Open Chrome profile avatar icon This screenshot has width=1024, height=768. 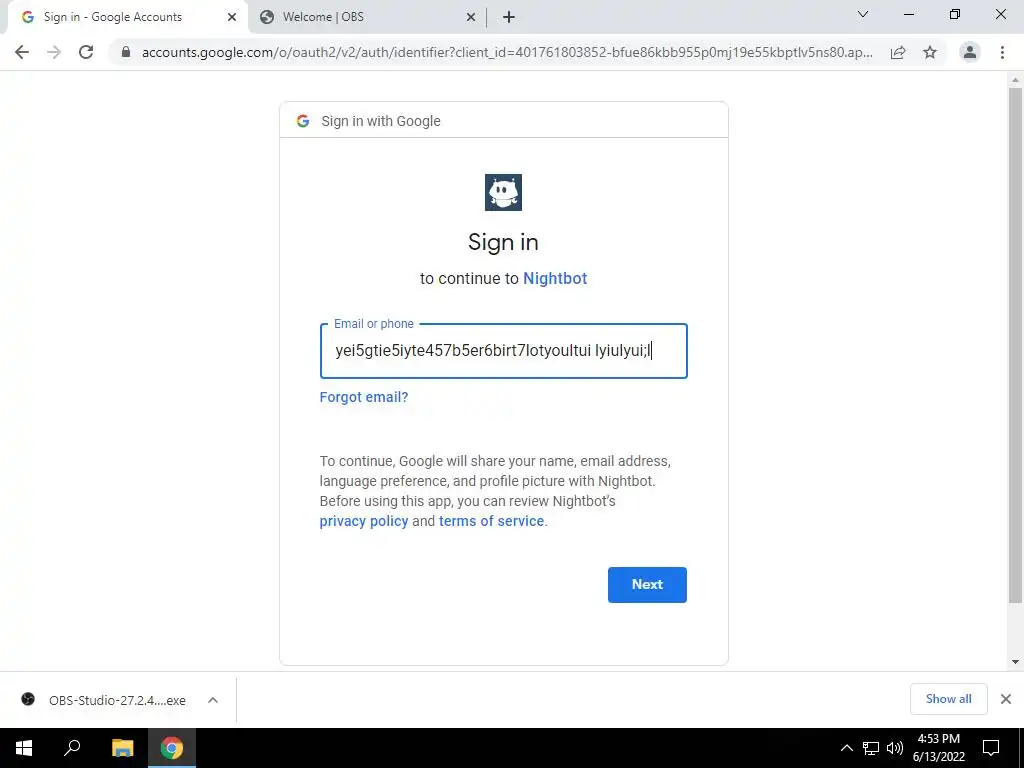click(x=970, y=52)
